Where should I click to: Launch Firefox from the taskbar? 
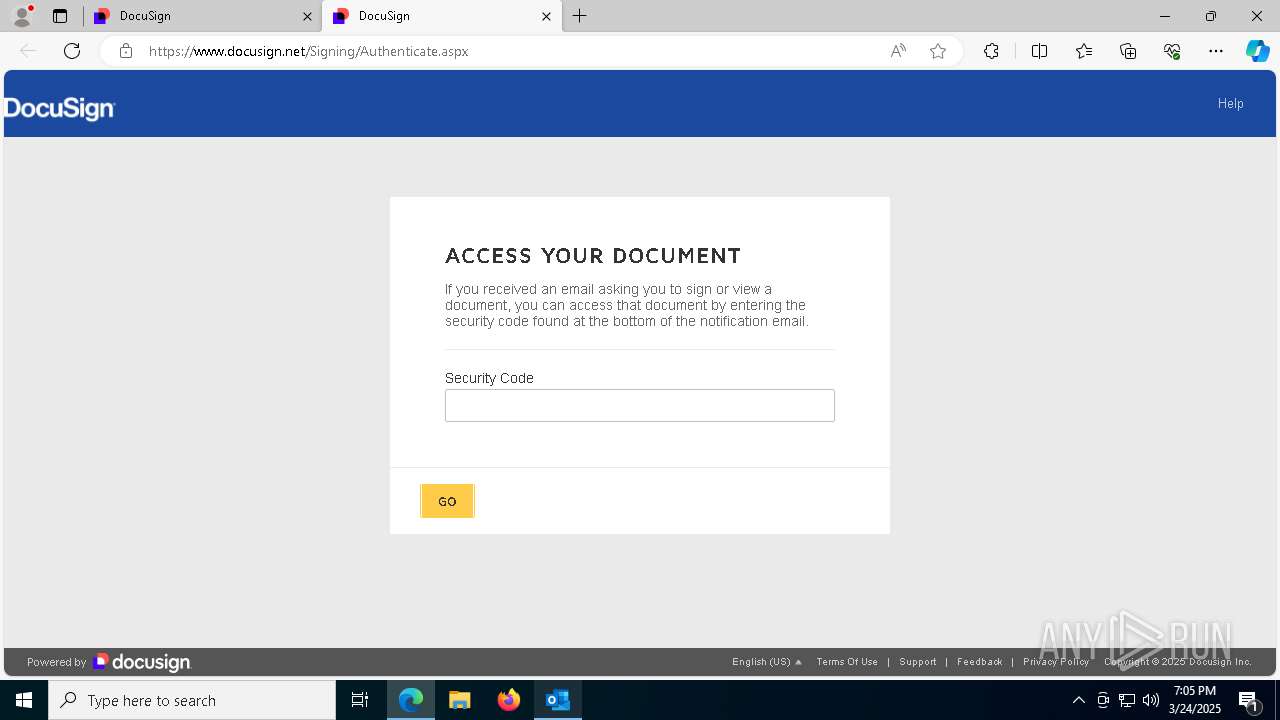tap(509, 700)
